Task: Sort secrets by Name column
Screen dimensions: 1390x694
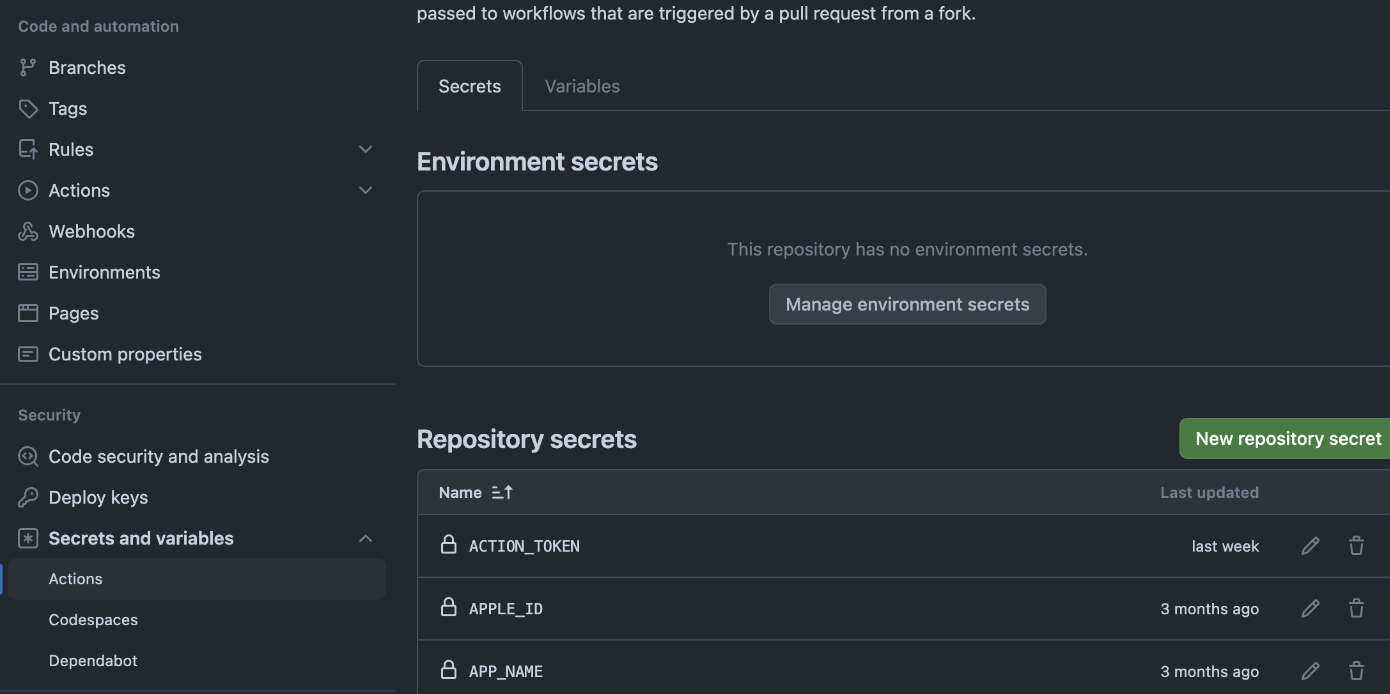Action: click(x=476, y=492)
